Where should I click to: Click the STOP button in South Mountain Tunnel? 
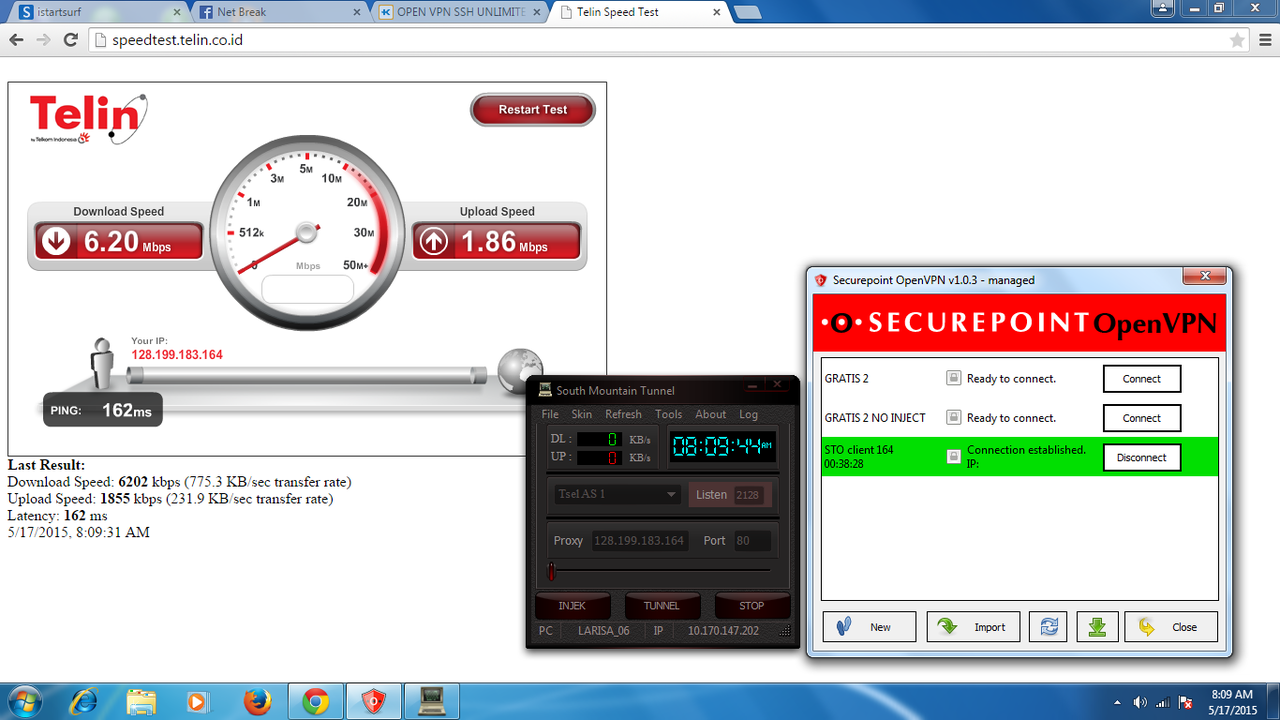click(x=752, y=605)
